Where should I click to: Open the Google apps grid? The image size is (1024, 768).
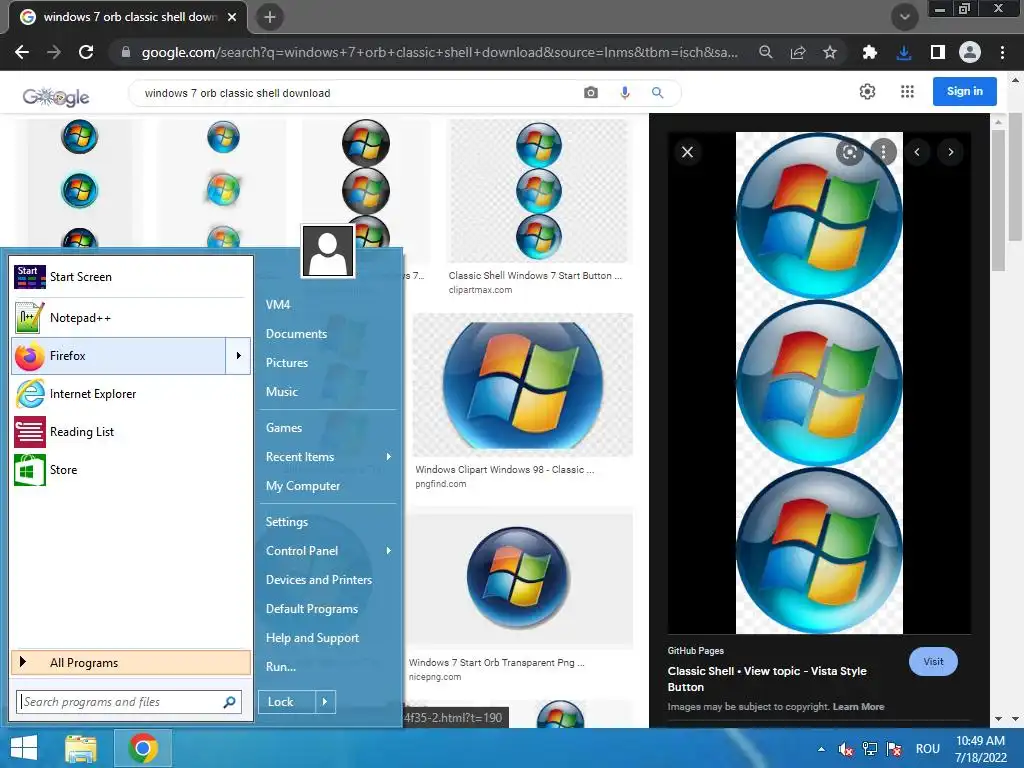[x=907, y=91]
